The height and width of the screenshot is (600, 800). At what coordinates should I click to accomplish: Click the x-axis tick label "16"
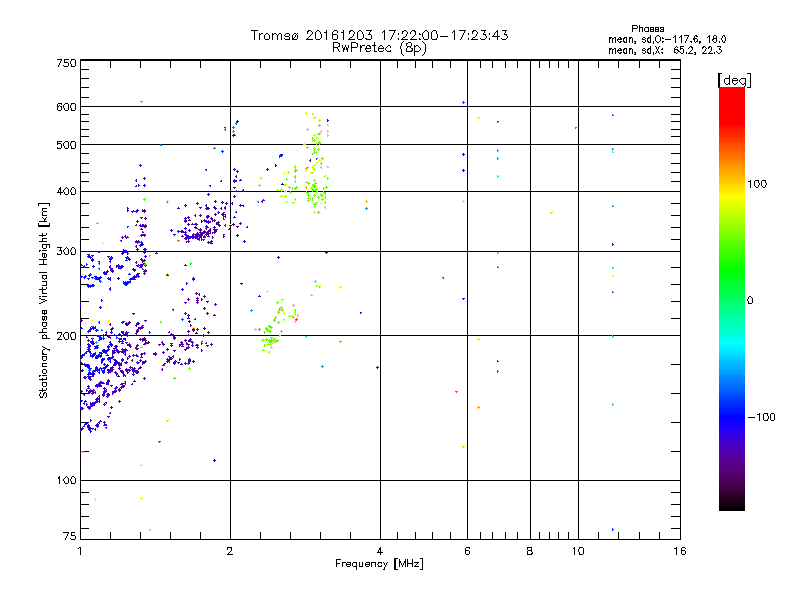680,551
